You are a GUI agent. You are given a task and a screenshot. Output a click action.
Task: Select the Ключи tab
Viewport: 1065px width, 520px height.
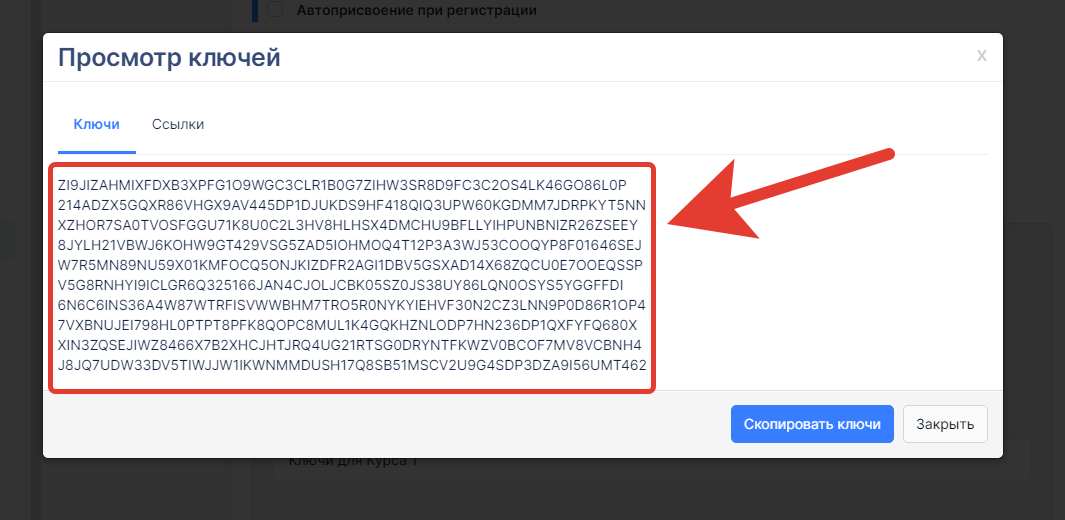click(x=96, y=124)
